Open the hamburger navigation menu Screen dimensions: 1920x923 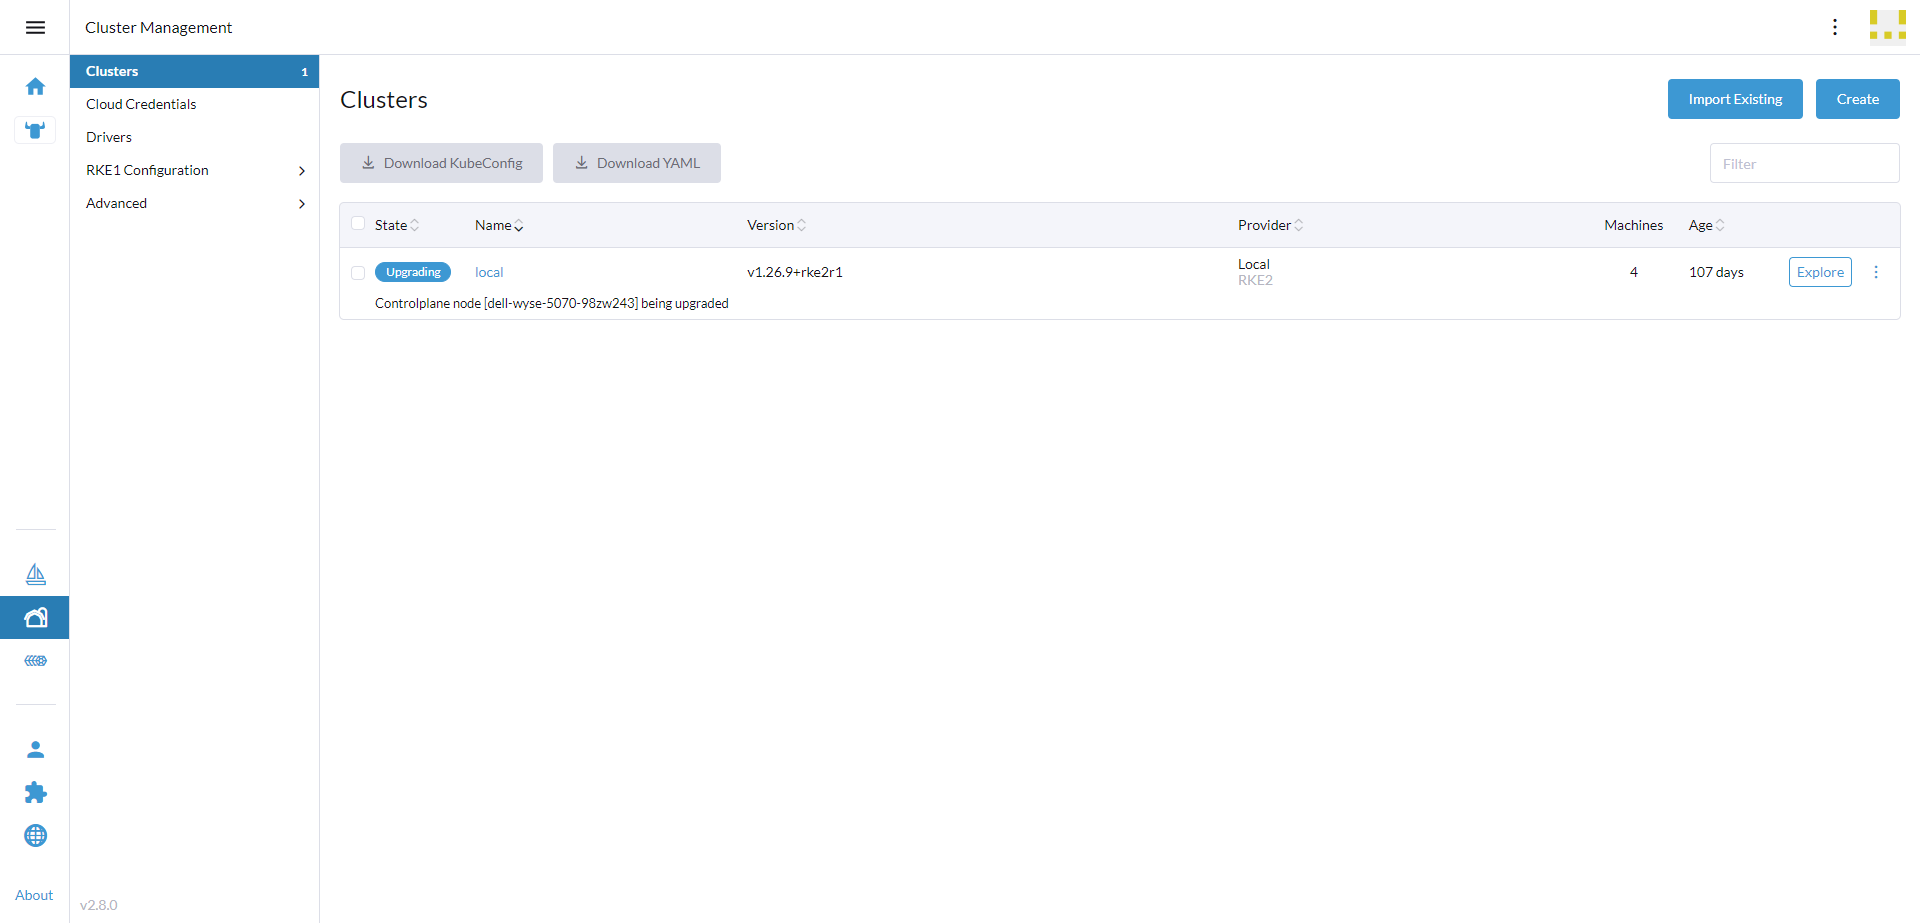(x=35, y=27)
